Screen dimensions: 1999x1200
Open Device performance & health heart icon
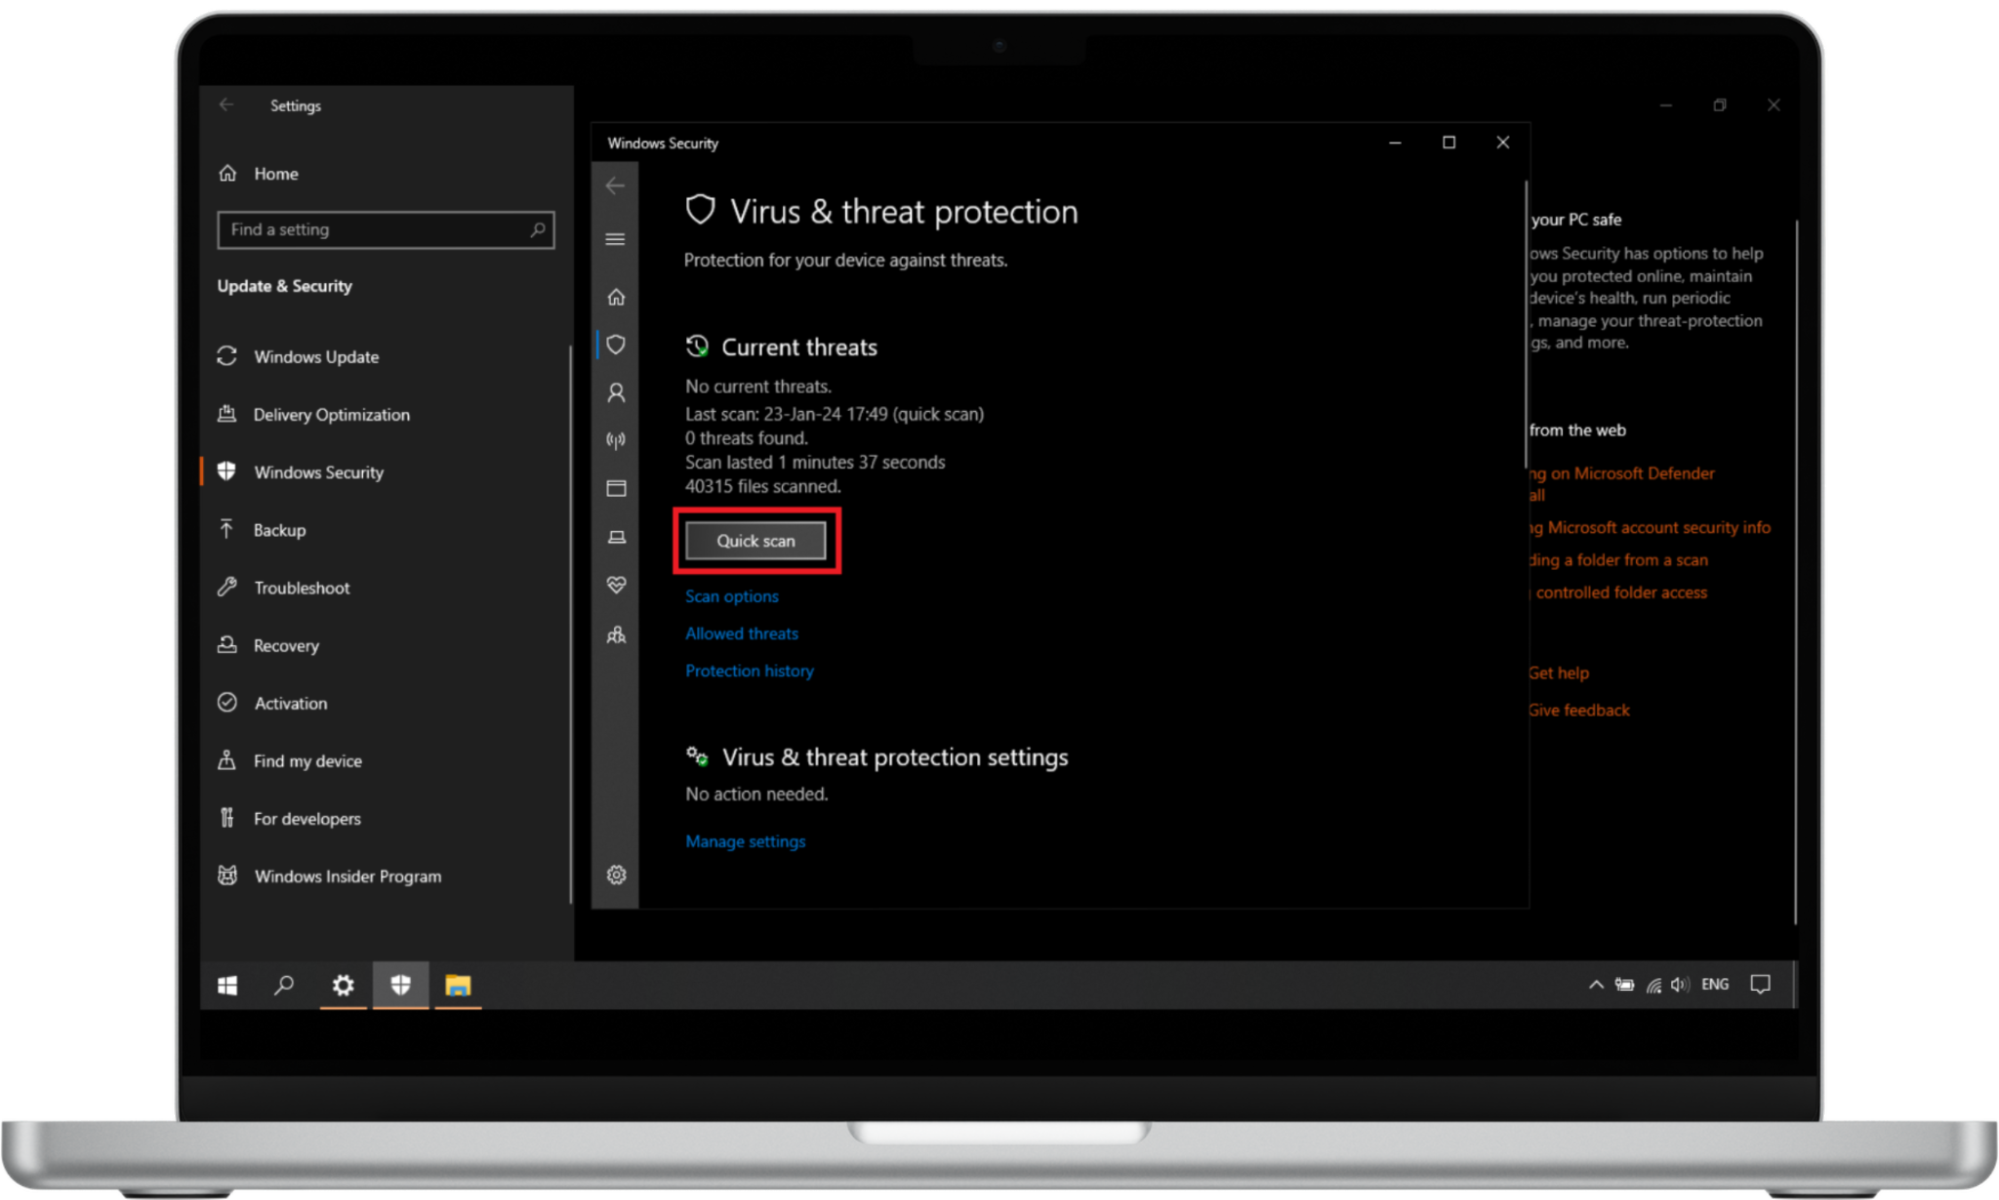616,585
